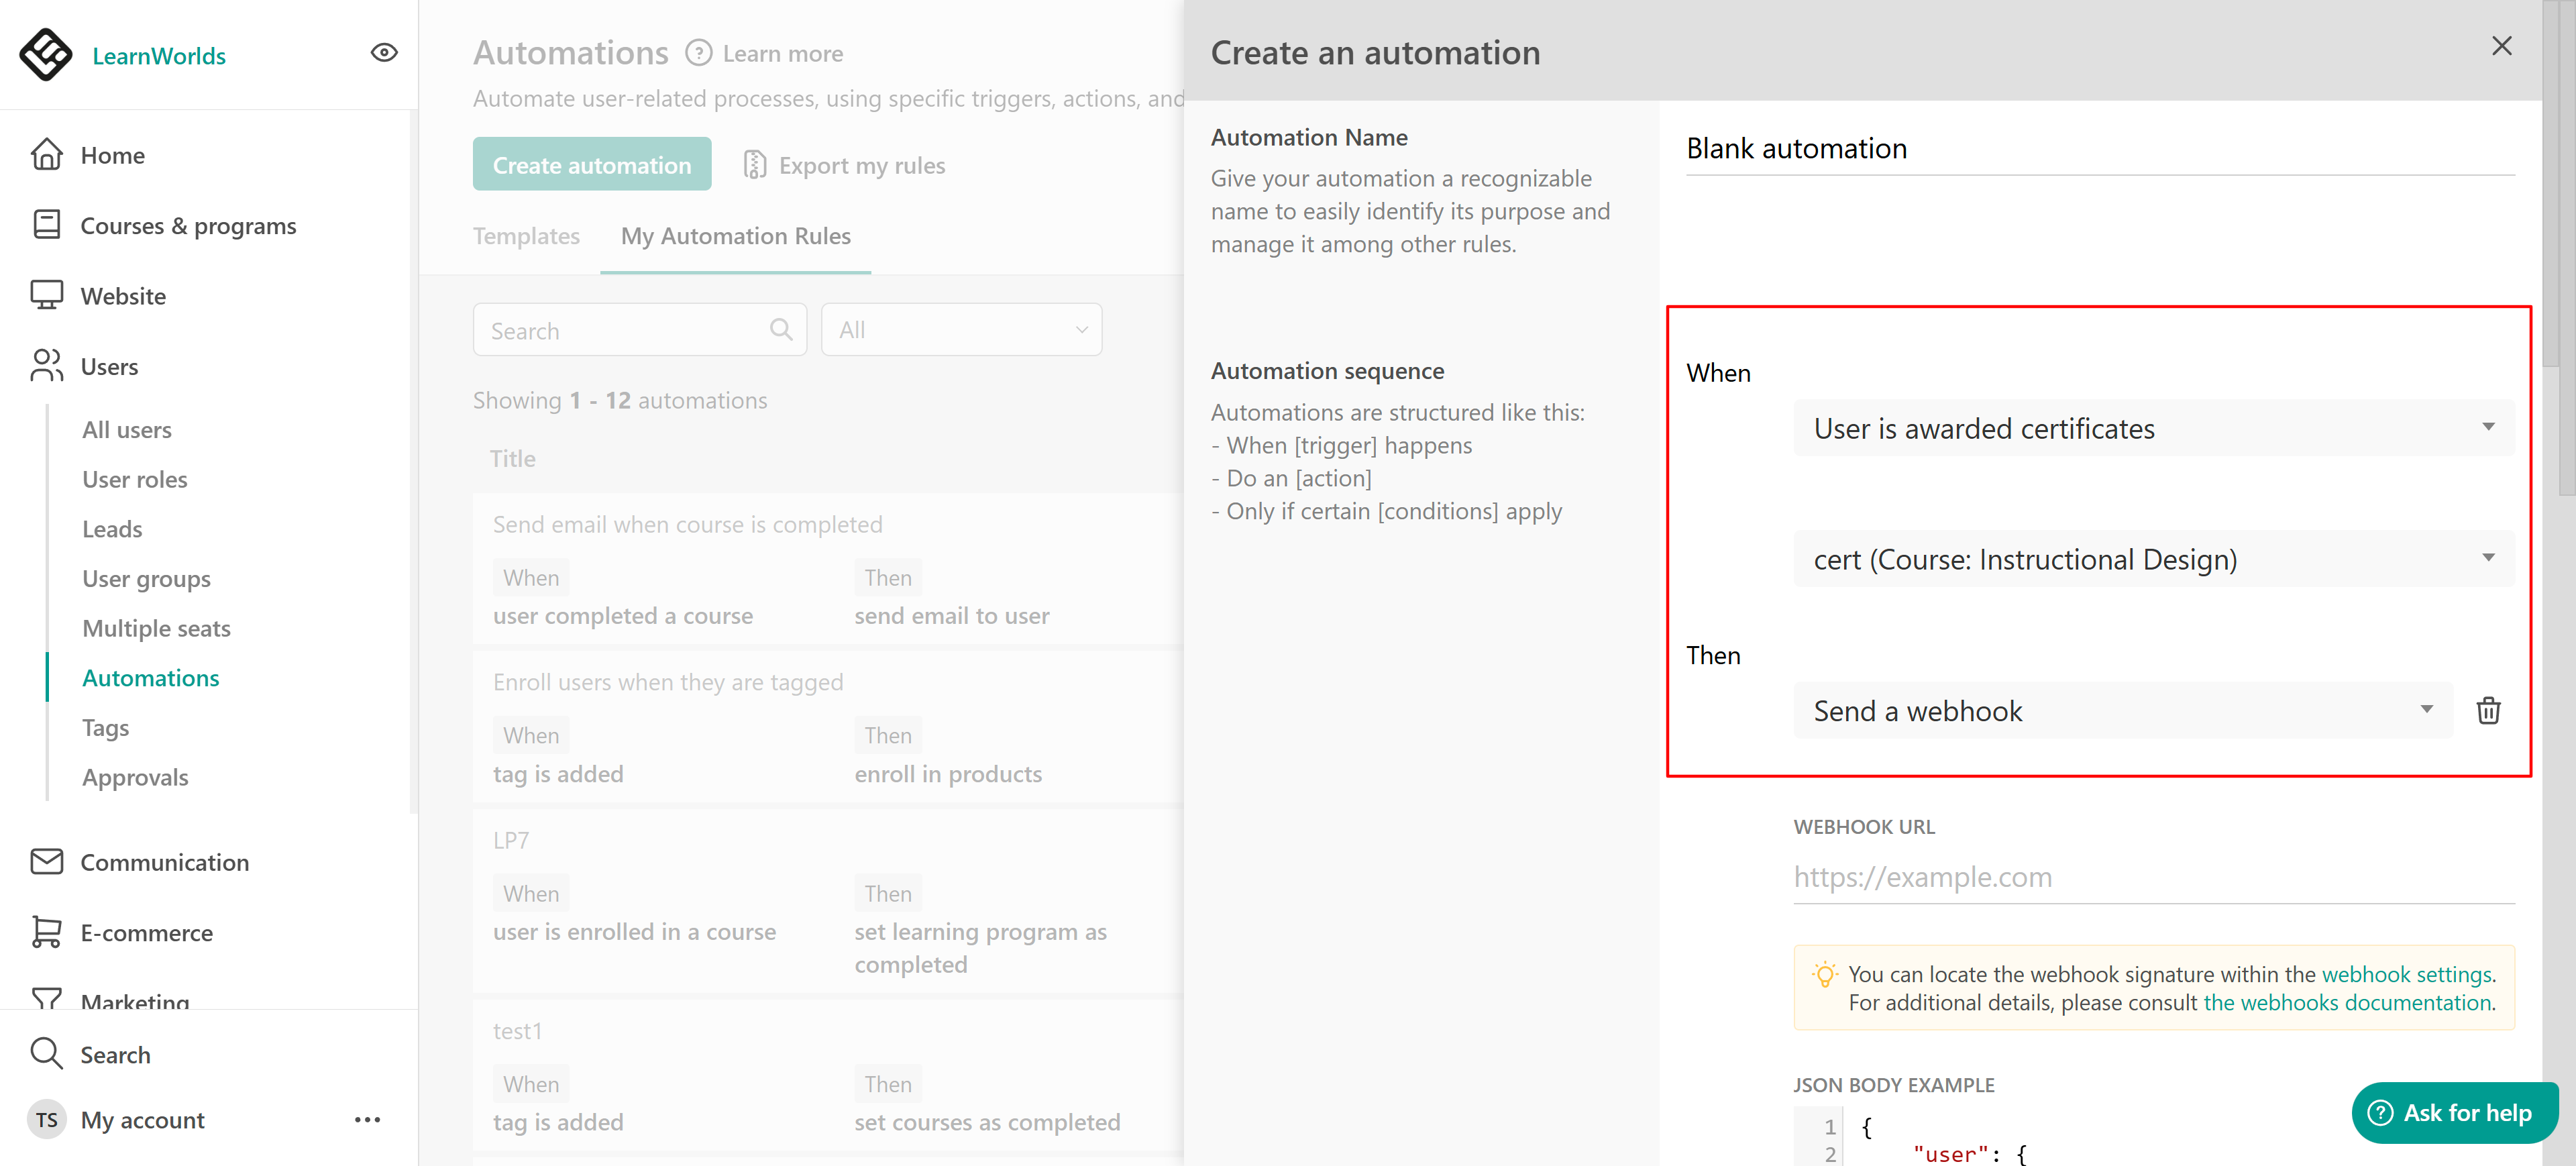2576x1166 pixels.
Task: Click the Learn more help icon
Action: 698,53
